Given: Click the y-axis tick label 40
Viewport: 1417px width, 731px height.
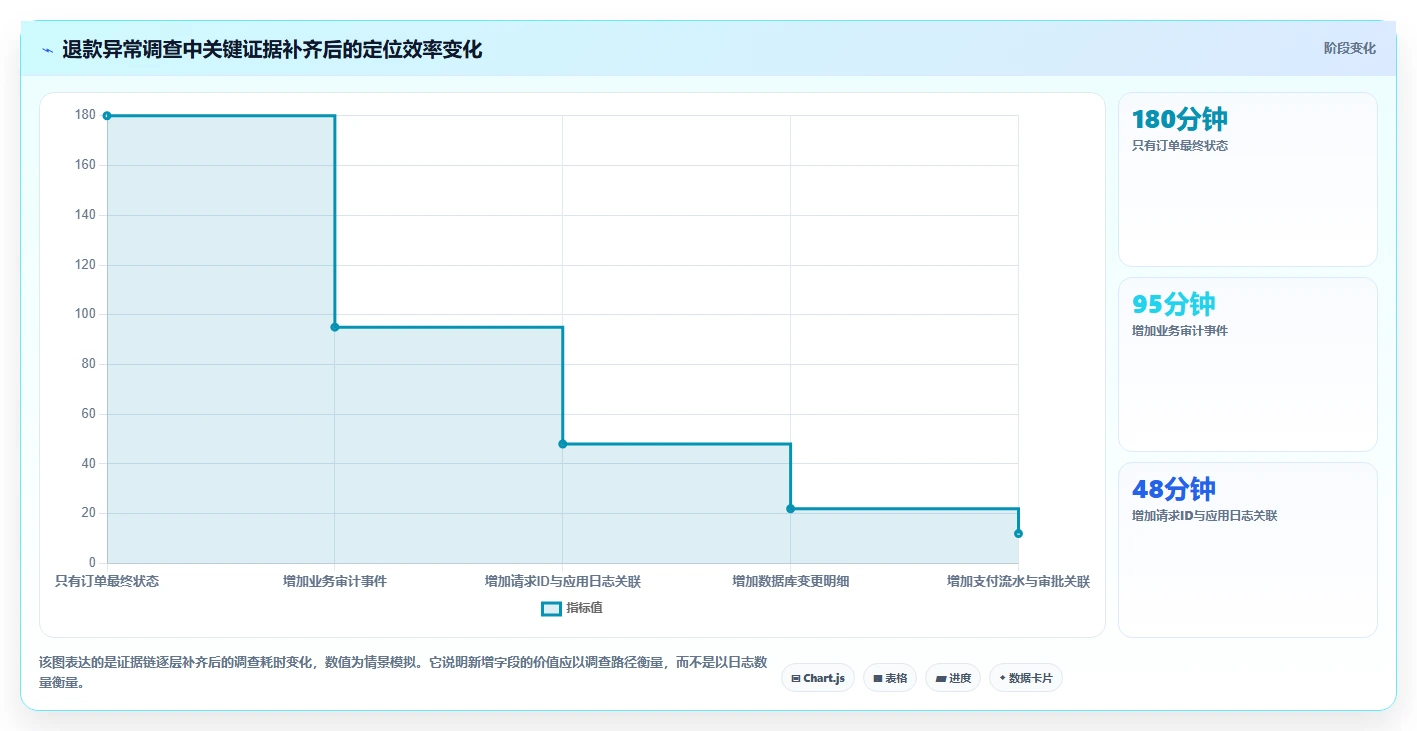Looking at the screenshot, I should tap(88, 463).
